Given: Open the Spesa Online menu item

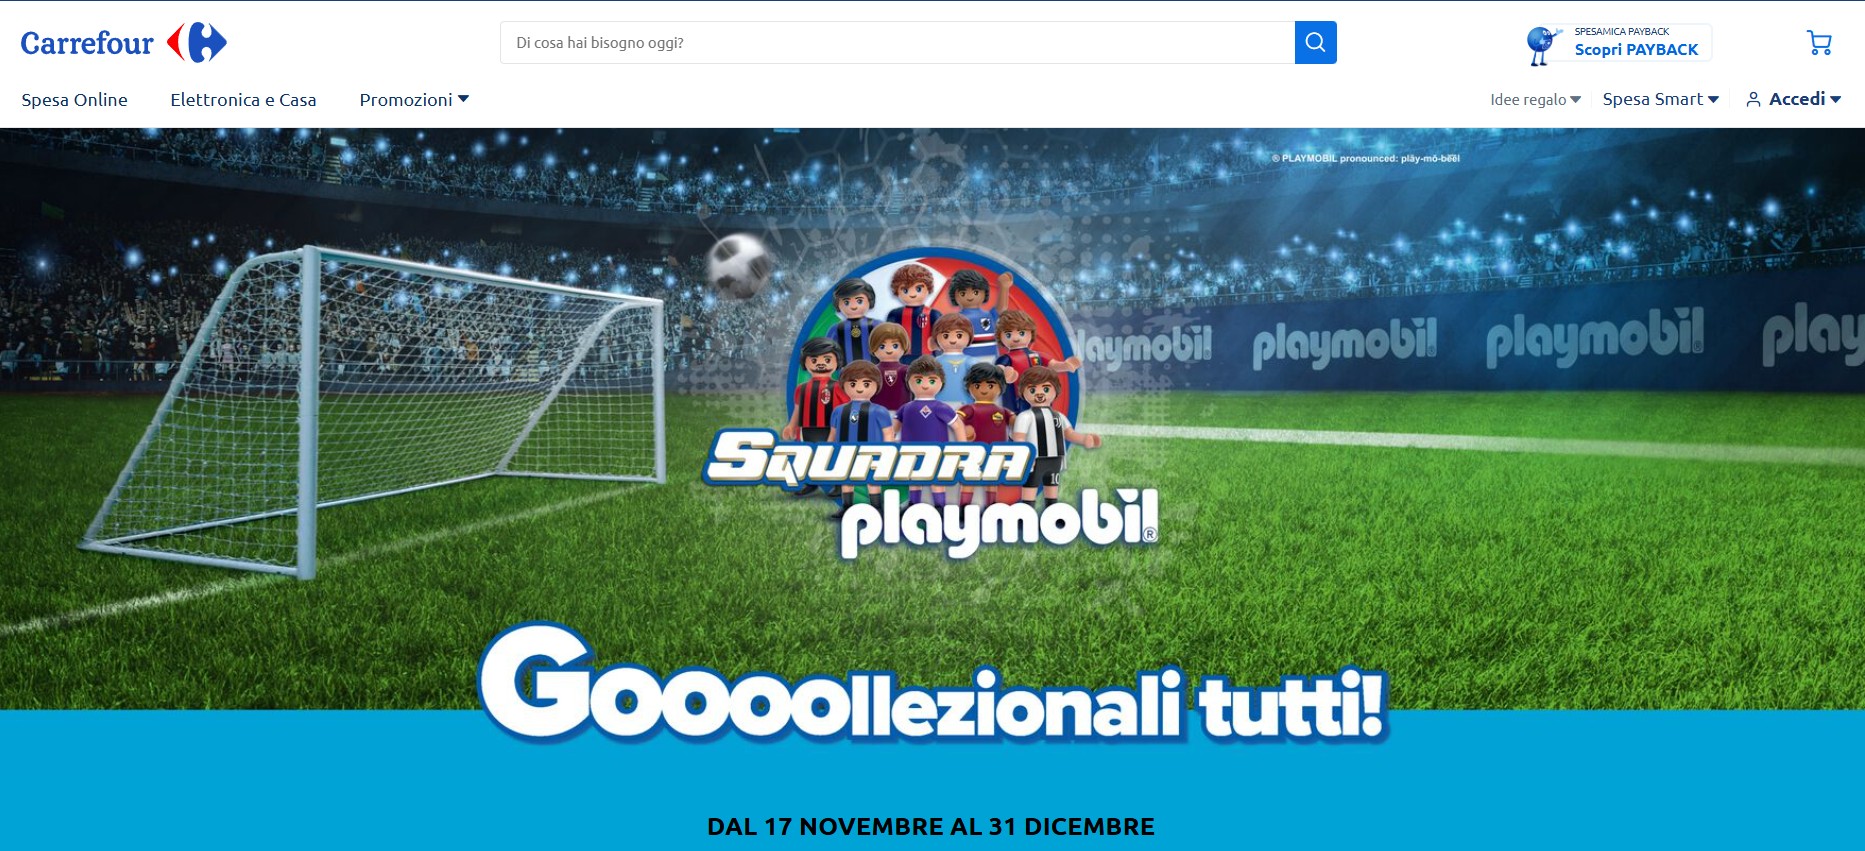Looking at the screenshot, I should tap(74, 100).
